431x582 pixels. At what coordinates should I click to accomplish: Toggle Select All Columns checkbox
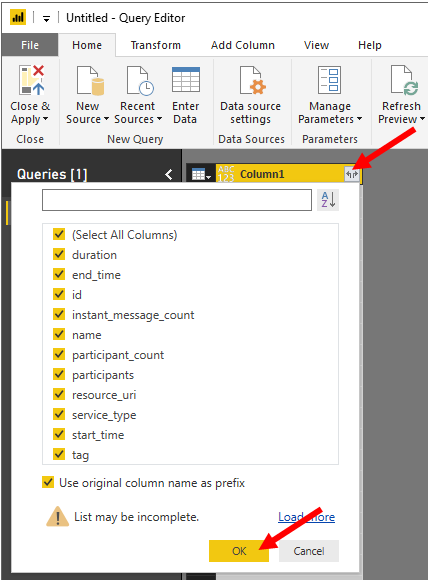(59, 234)
